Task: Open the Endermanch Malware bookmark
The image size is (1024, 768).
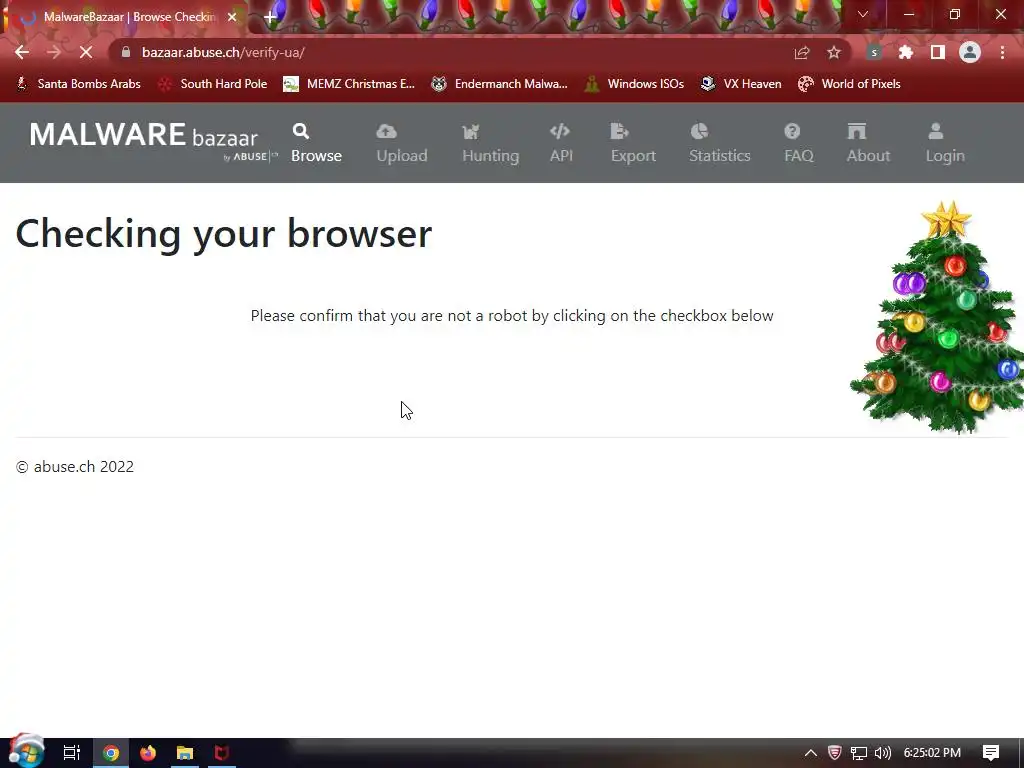Action: [x=500, y=84]
